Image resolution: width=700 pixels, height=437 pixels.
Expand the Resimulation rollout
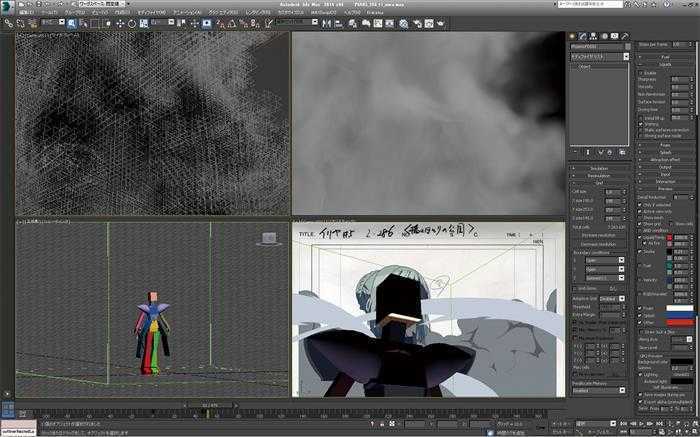(x=599, y=175)
